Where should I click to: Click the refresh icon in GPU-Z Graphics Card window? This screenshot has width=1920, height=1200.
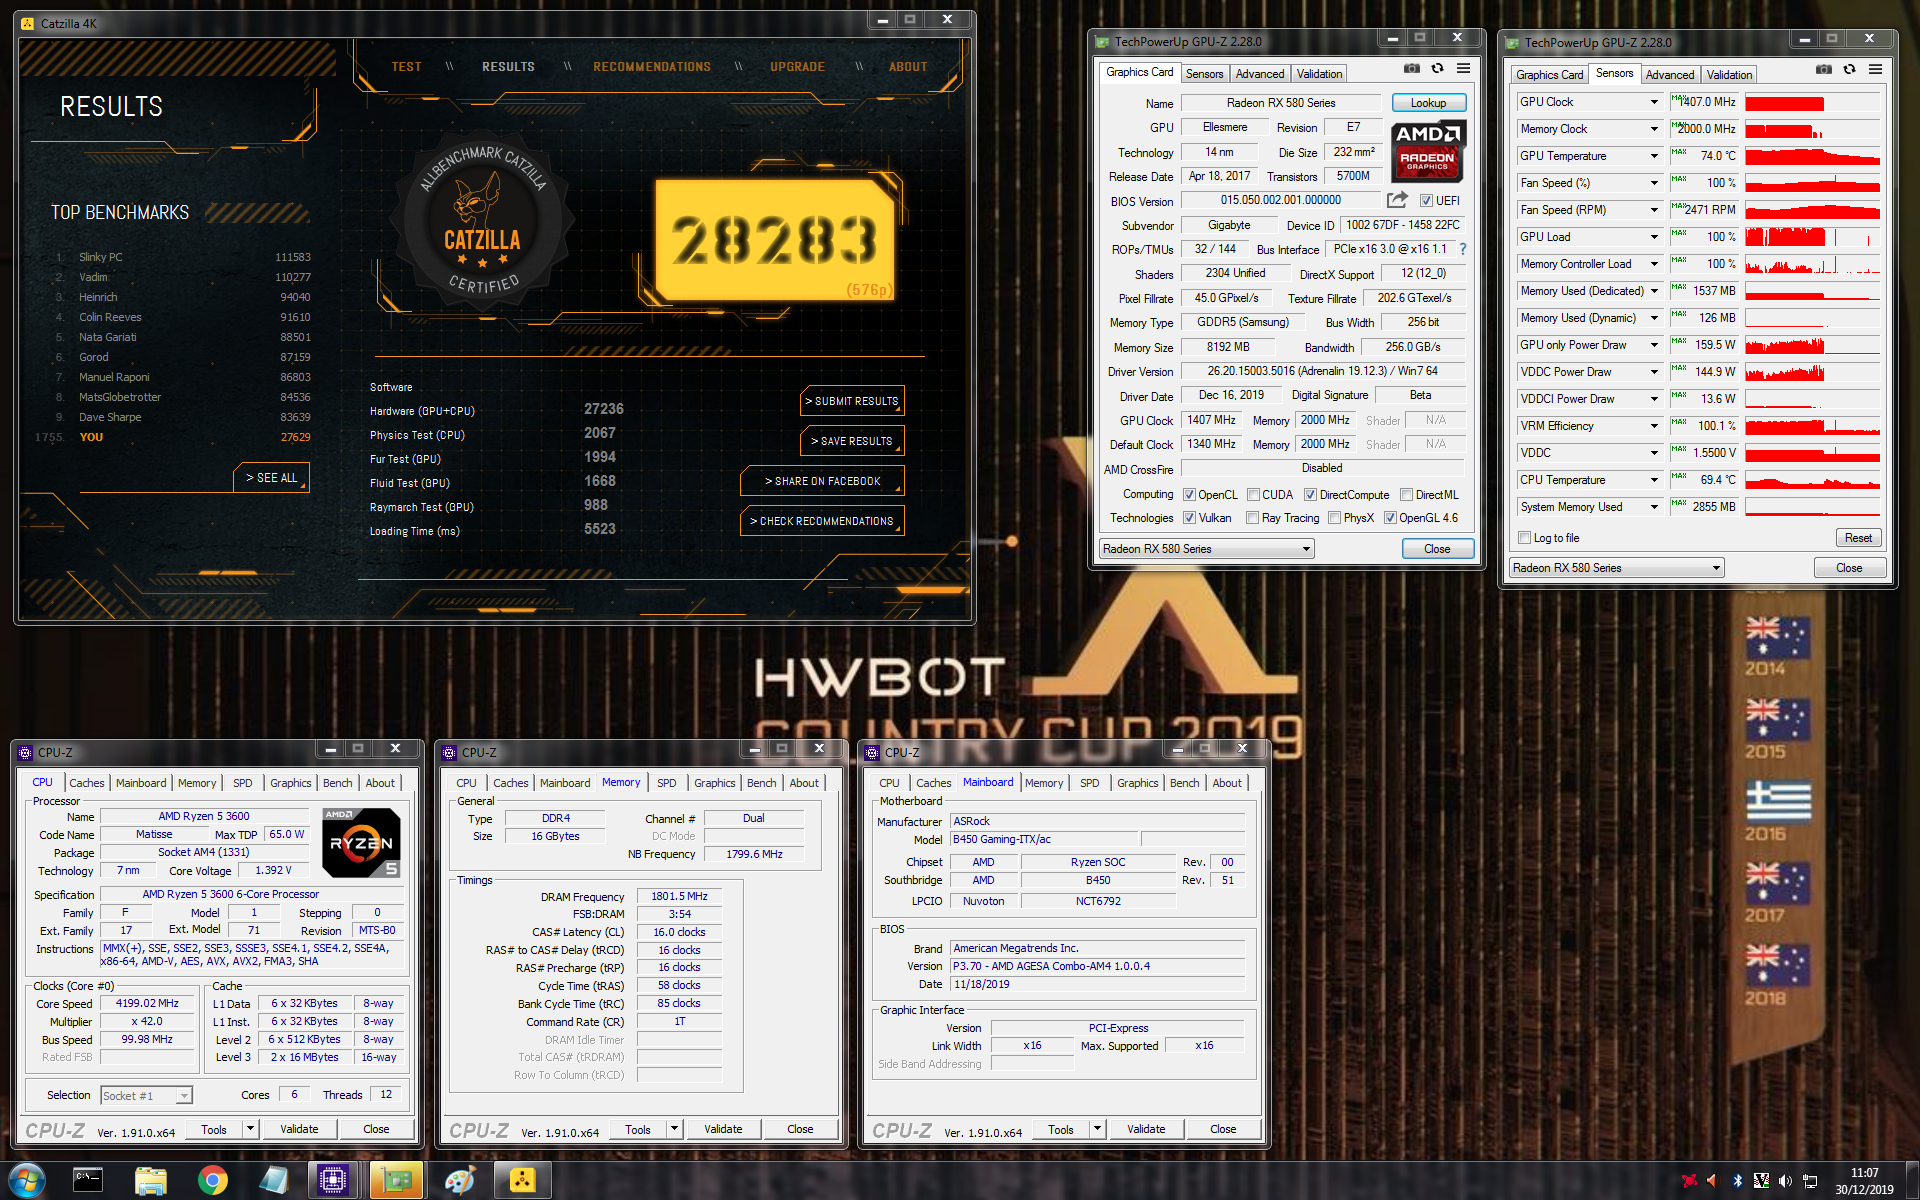pos(1437,68)
